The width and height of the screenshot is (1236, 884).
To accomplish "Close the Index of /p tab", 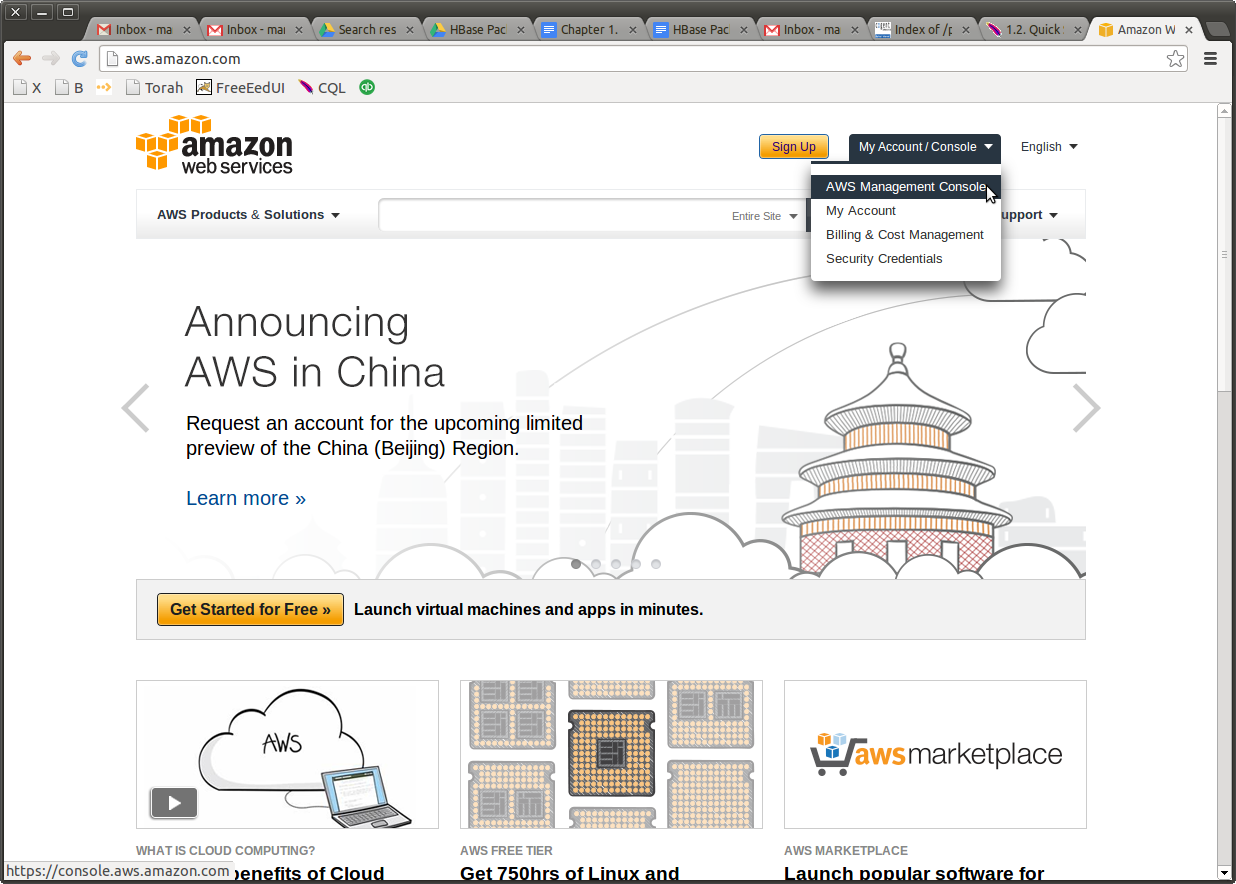I will 966,30.
